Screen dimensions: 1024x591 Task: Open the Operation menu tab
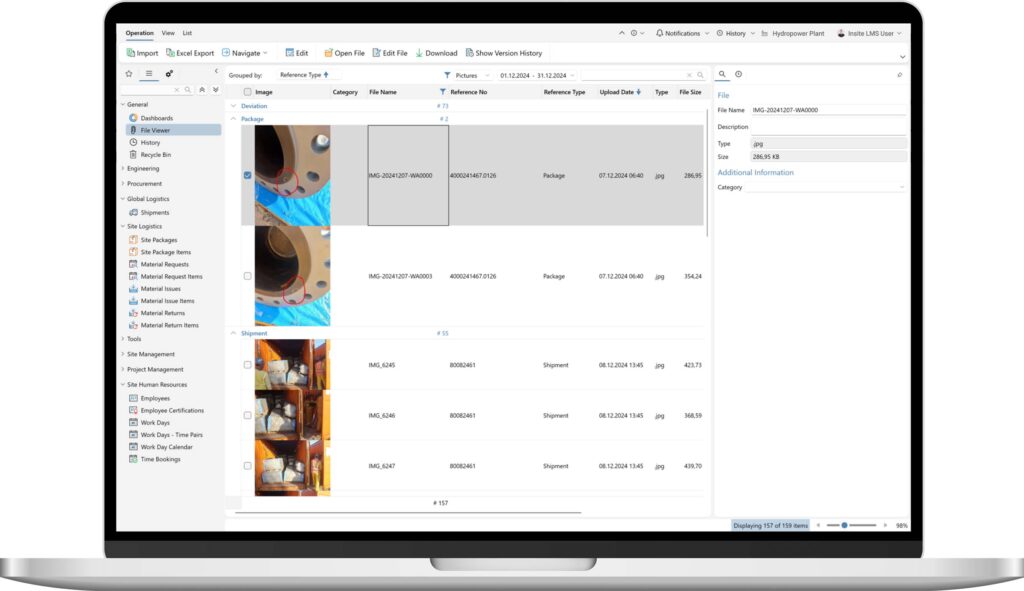[x=140, y=33]
